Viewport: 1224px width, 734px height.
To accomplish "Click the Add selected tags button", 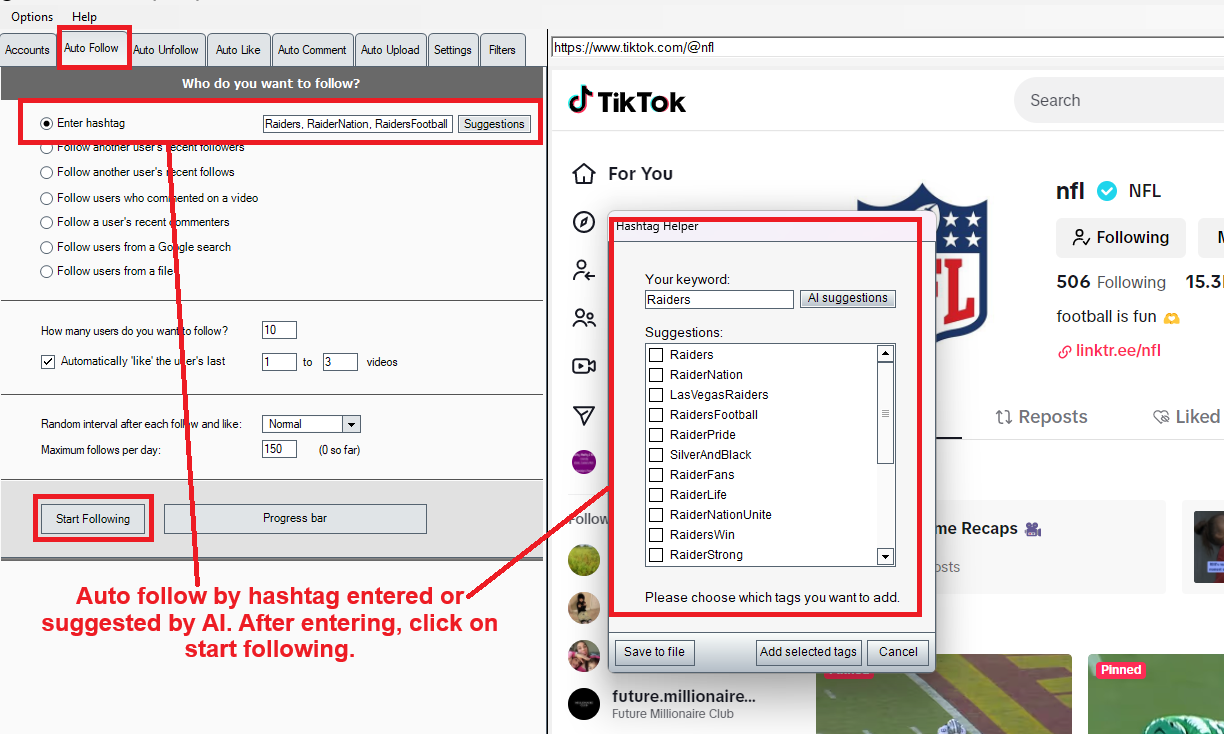I will pos(808,652).
